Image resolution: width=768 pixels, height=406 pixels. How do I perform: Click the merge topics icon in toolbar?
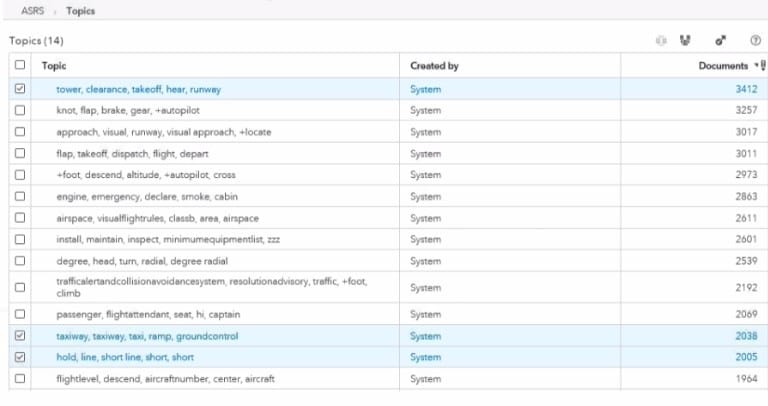pyautogui.click(x=685, y=41)
